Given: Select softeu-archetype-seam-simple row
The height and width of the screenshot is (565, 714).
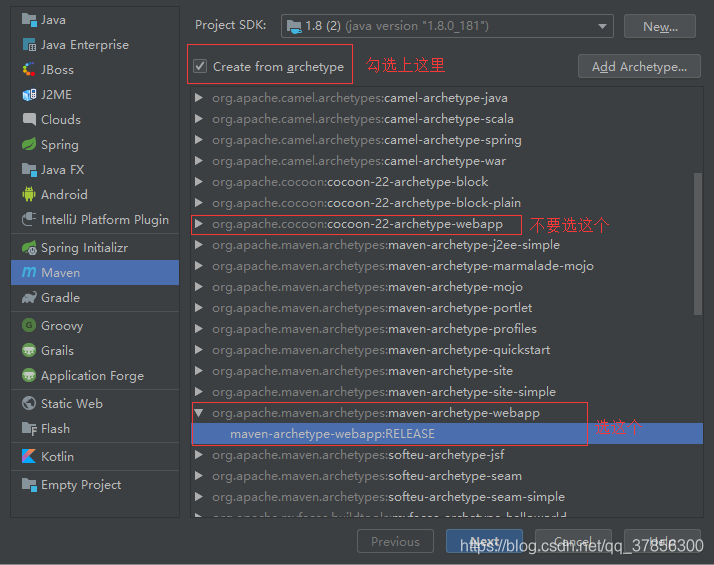Looking at the screenshot, I should pyautogui.click(x=447, y=497).
